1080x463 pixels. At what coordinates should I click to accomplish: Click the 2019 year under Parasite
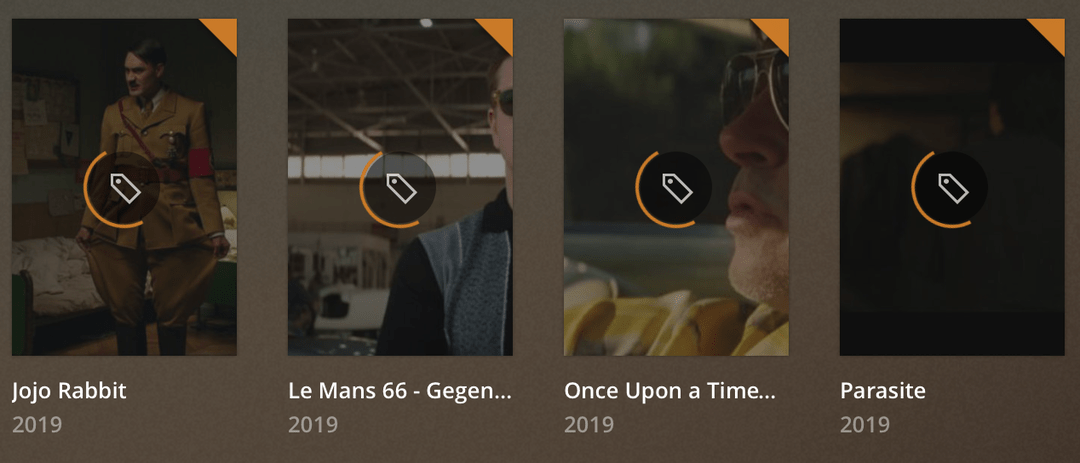pyautogui.click(x=865, y=425)
